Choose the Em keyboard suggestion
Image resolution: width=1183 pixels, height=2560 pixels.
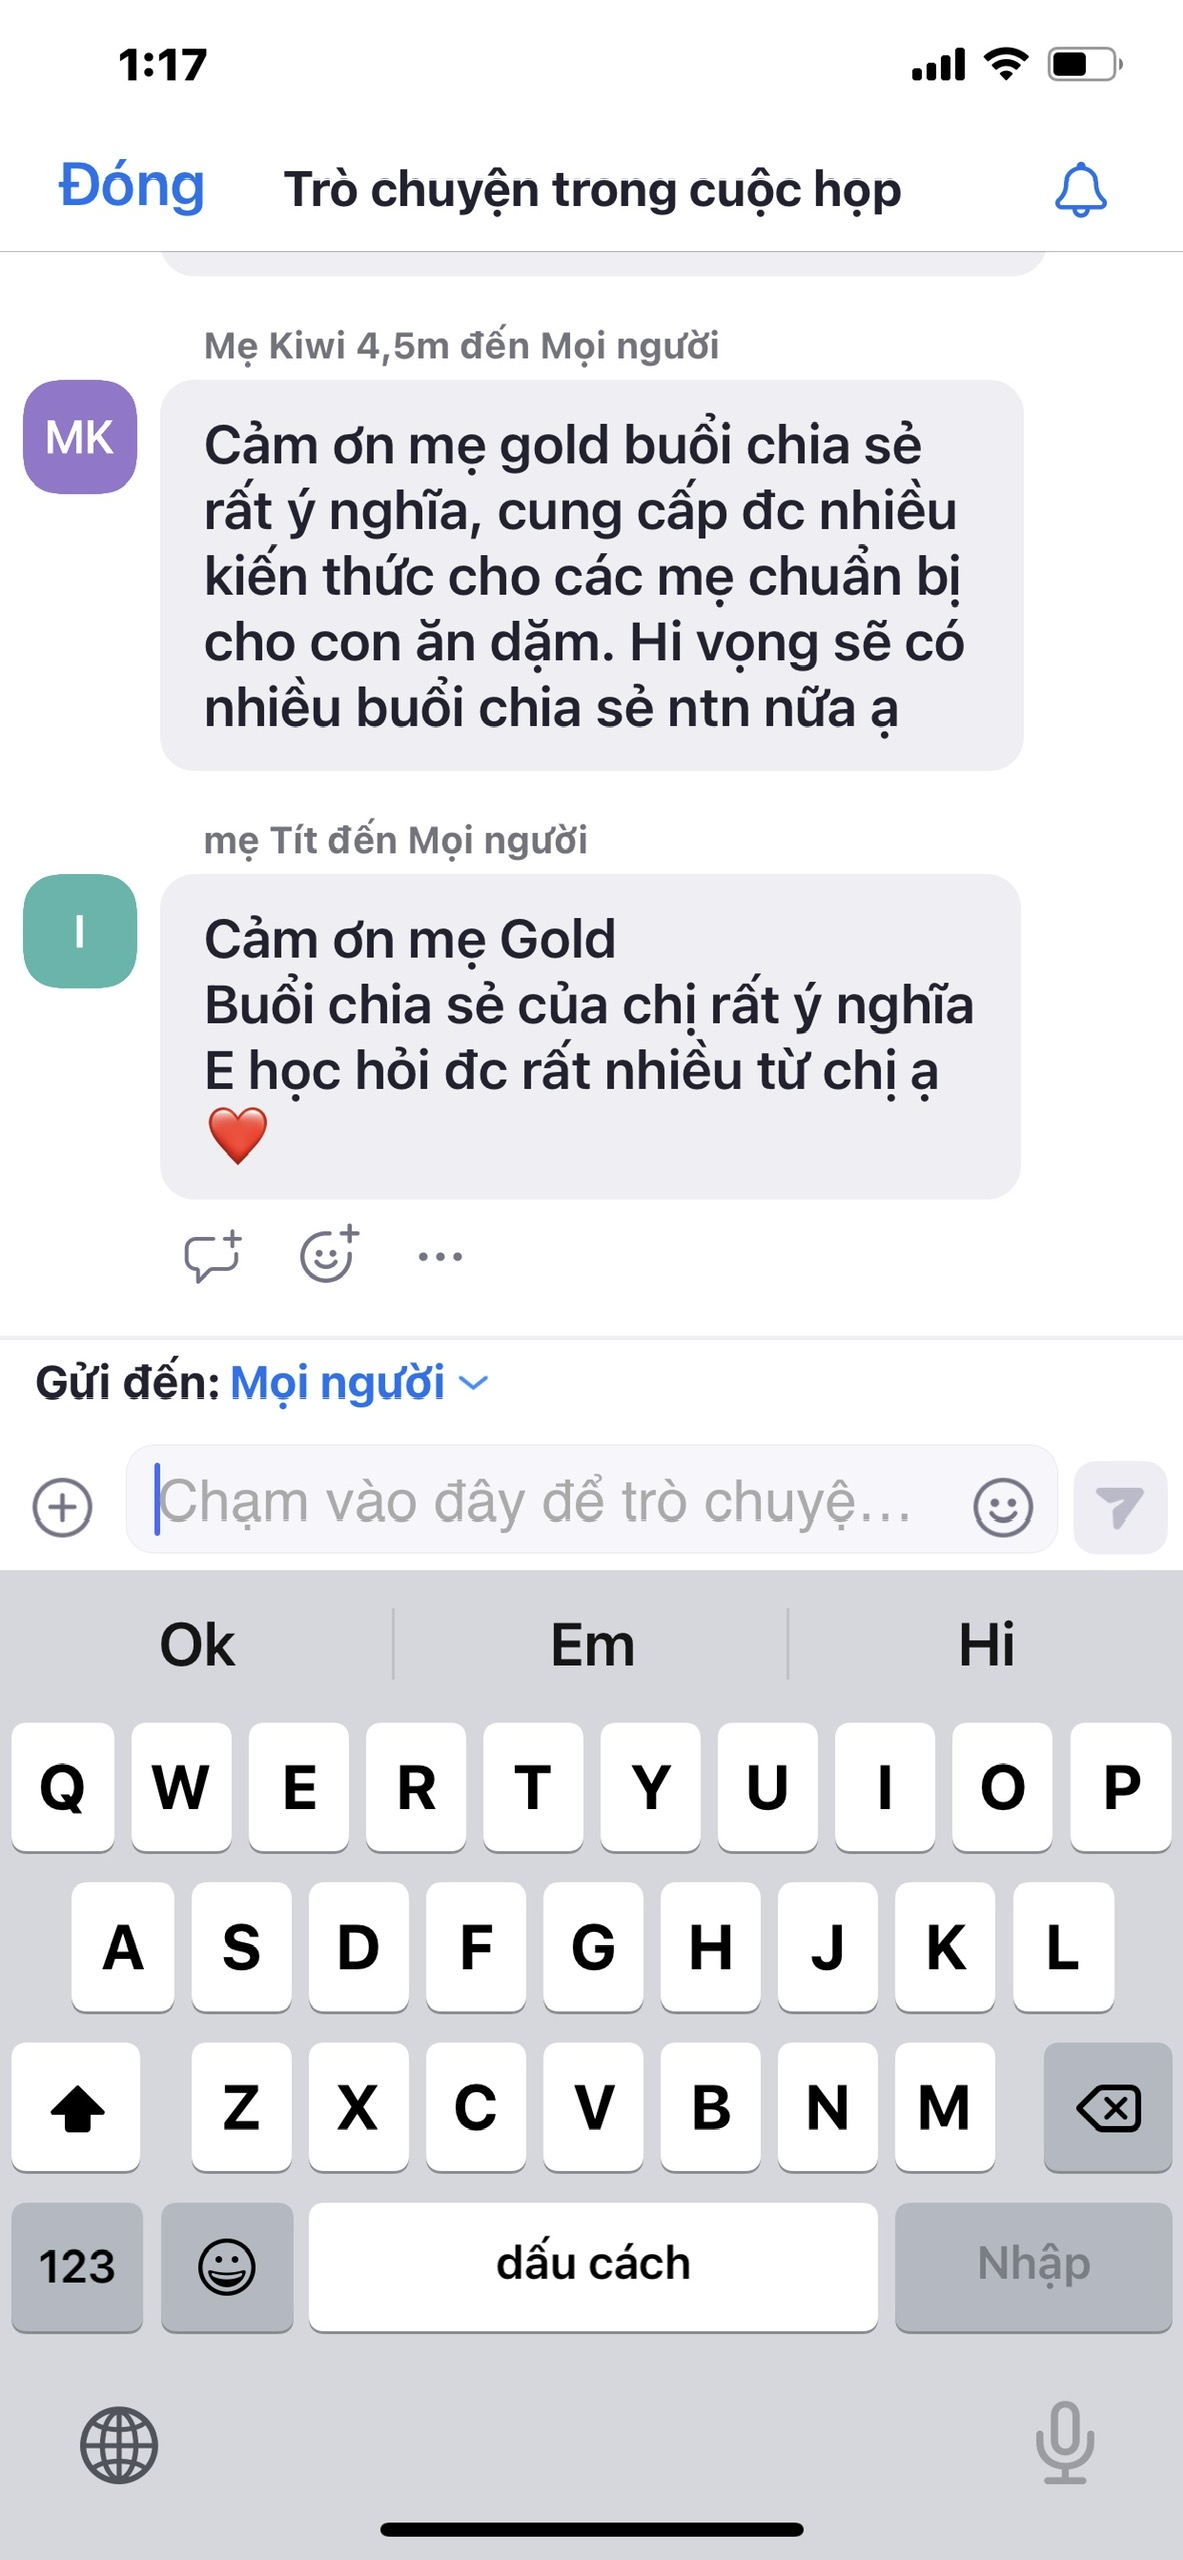592,1644
